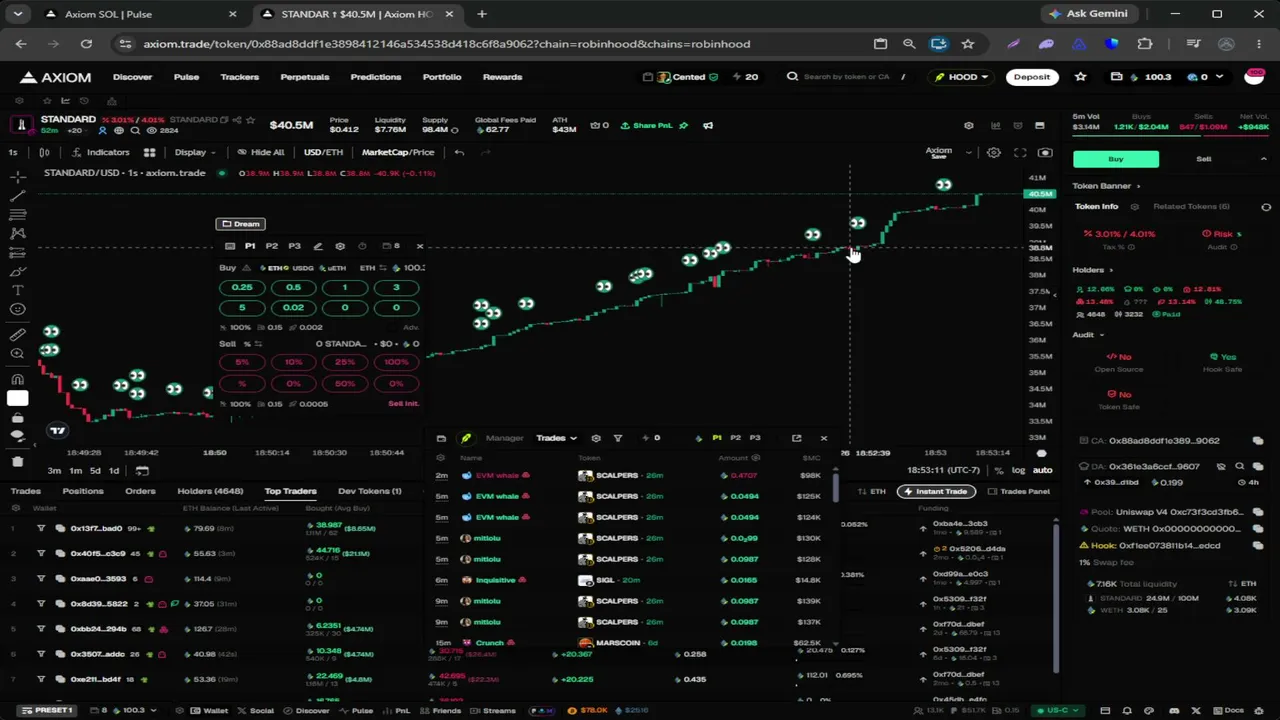Switch to the Sell side
This screenshot has height=720, width=1280.
pos(1203,159)
